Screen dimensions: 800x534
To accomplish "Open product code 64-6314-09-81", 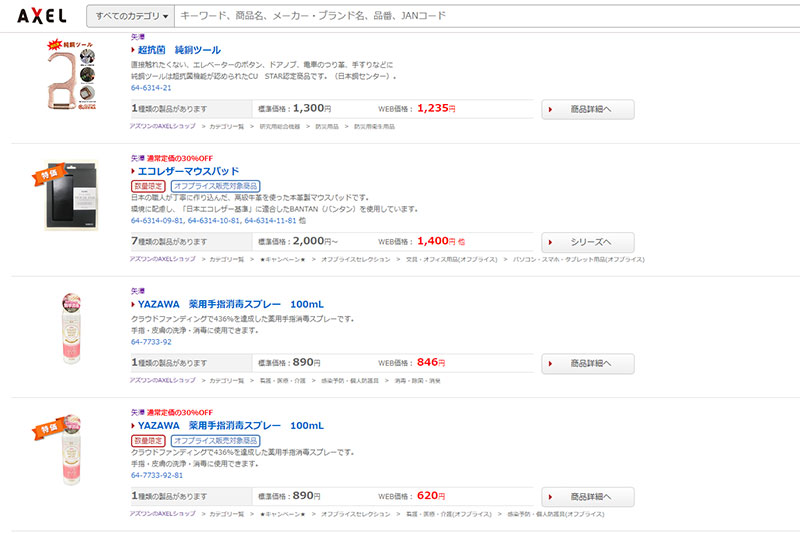I will [x=157, y=221].
